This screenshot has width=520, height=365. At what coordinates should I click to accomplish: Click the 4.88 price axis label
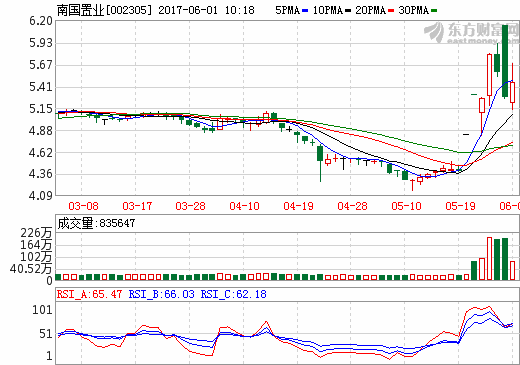tap(41, 131)
